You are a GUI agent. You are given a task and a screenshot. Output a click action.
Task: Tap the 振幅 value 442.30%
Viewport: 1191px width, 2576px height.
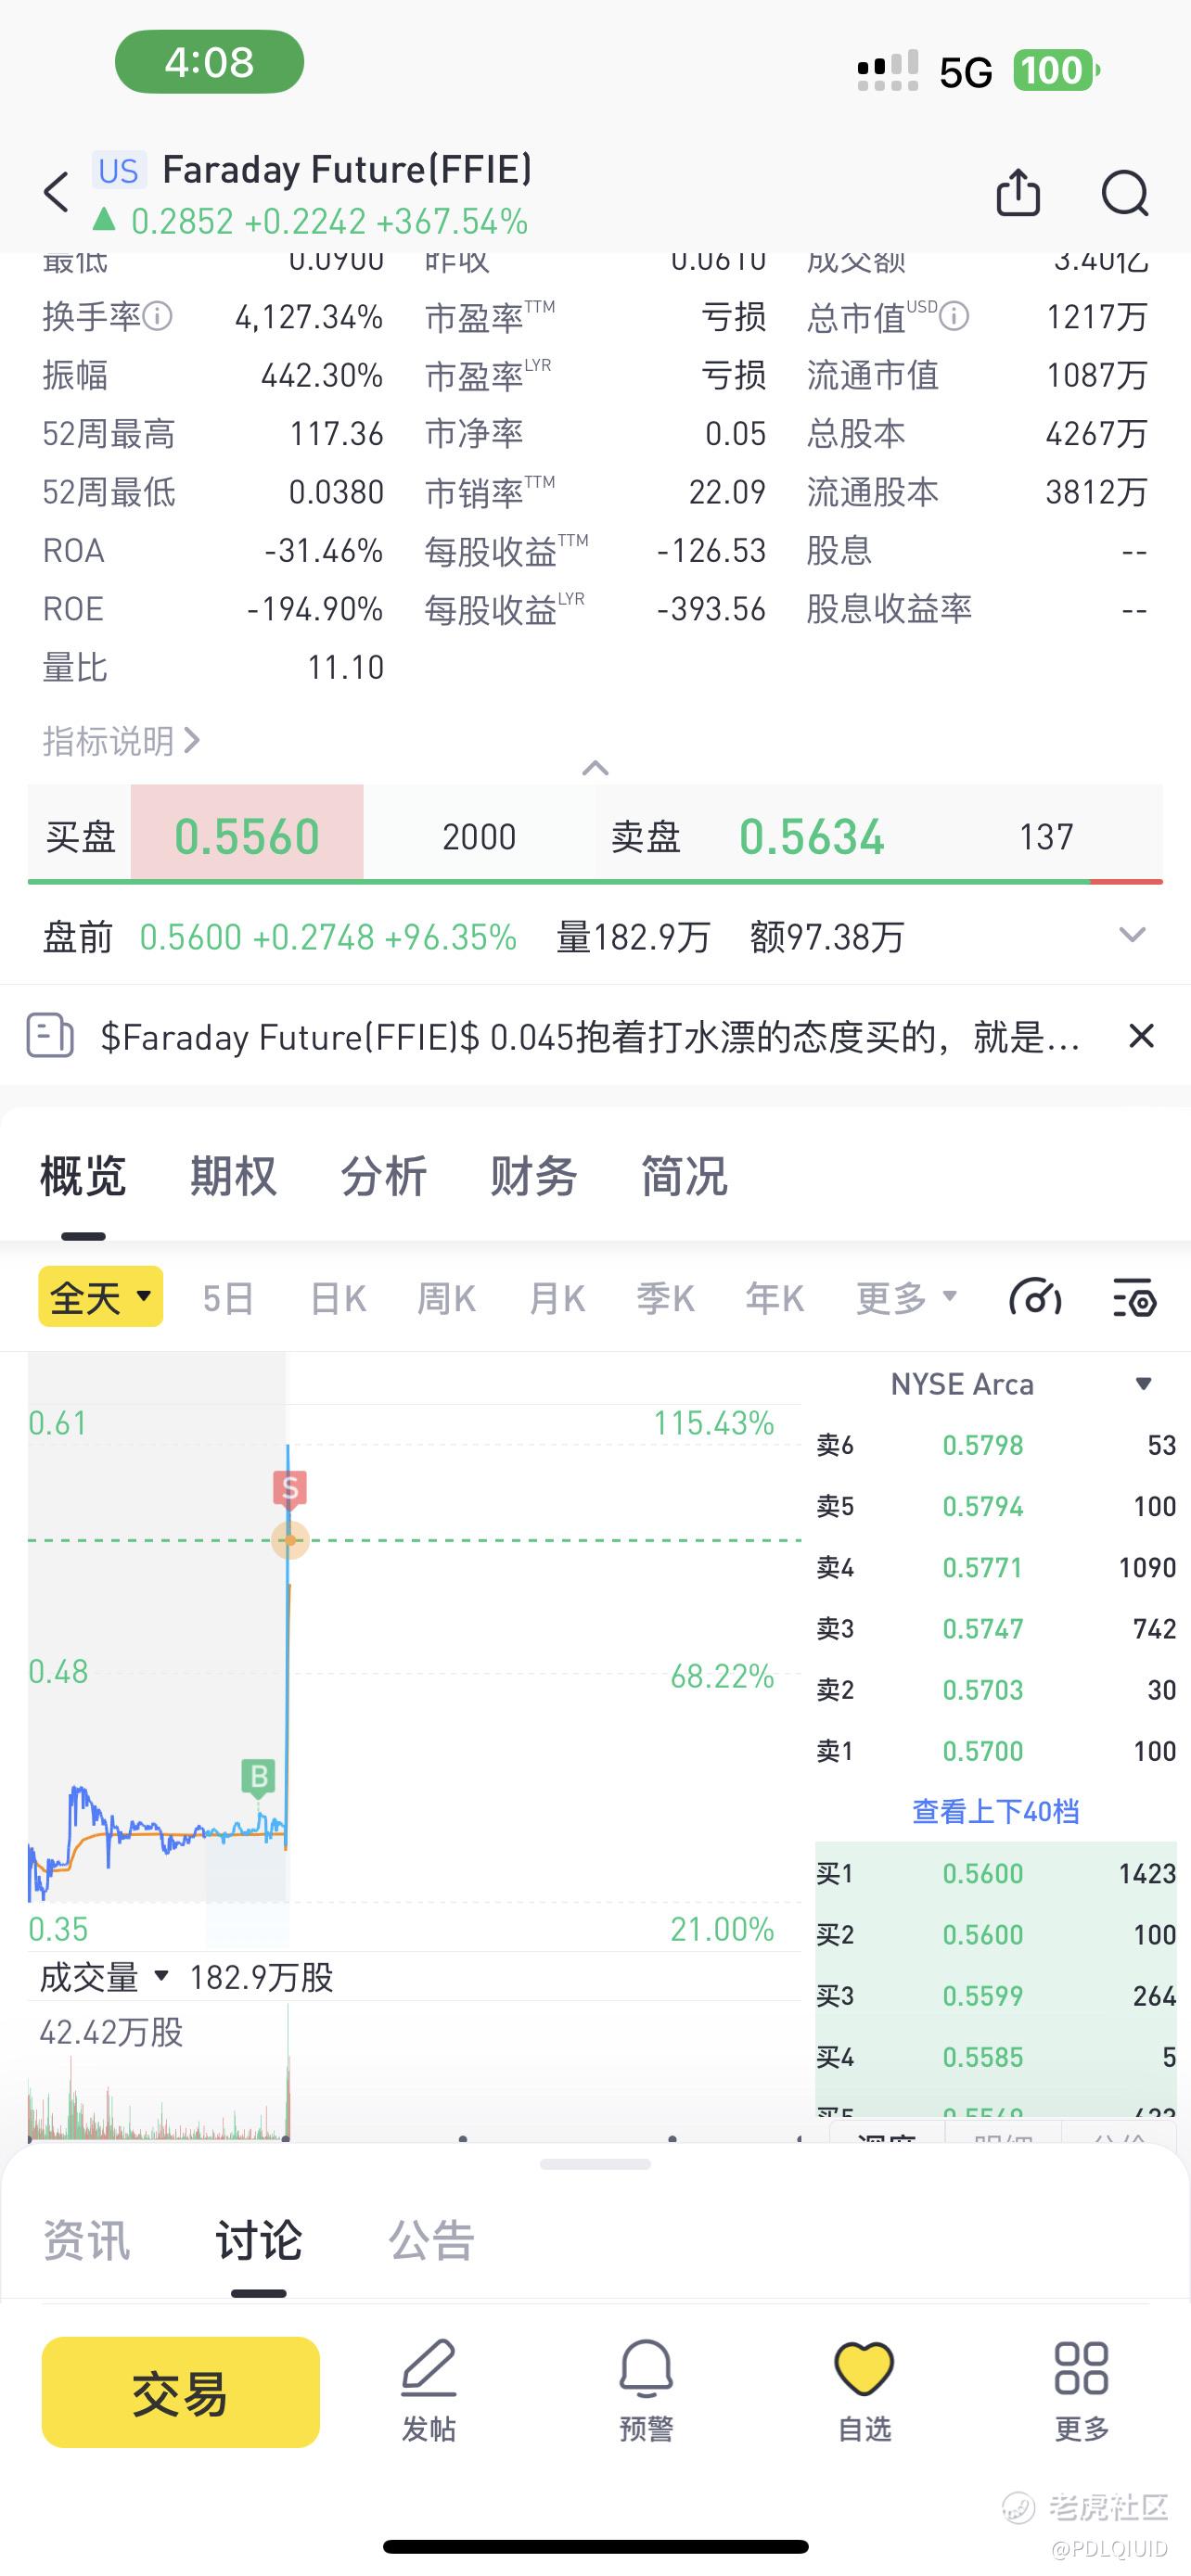(322, 375)
